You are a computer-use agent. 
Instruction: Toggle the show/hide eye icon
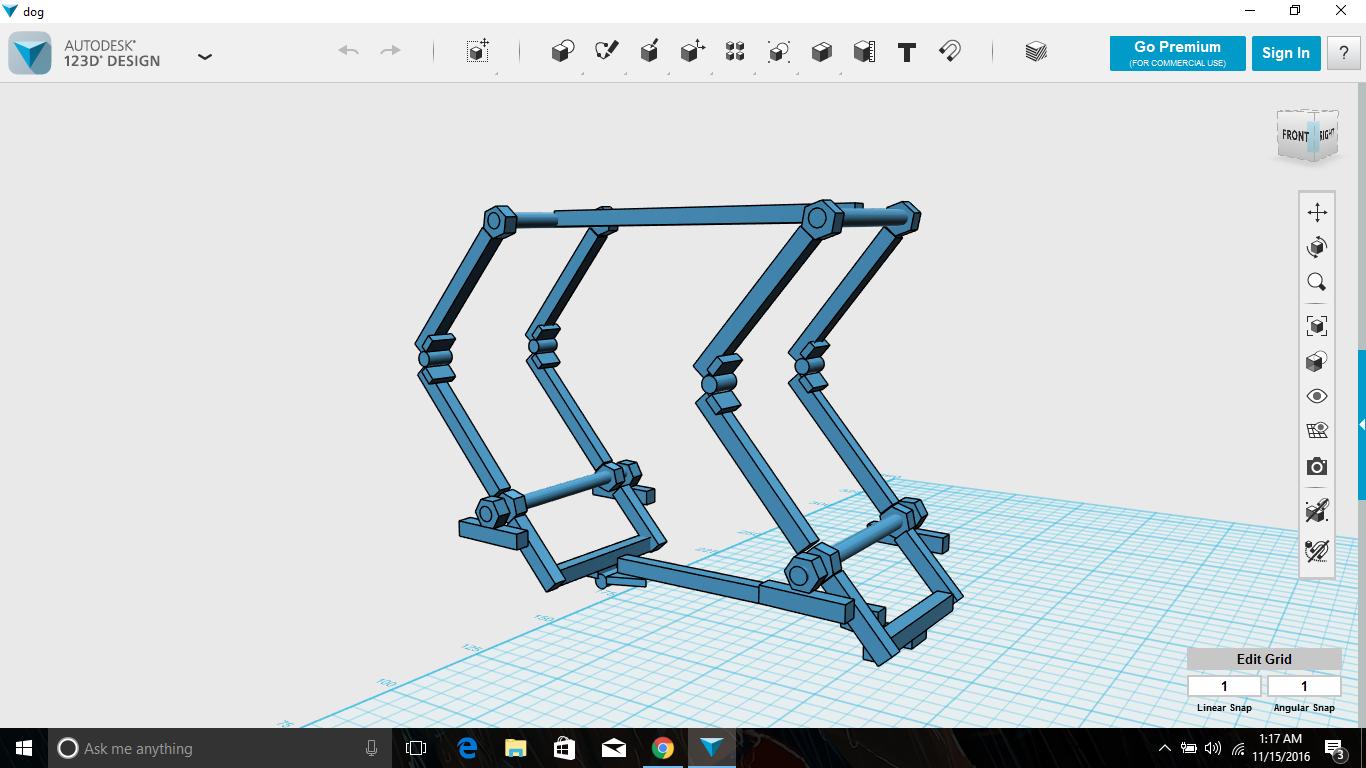click(1317, 396)
